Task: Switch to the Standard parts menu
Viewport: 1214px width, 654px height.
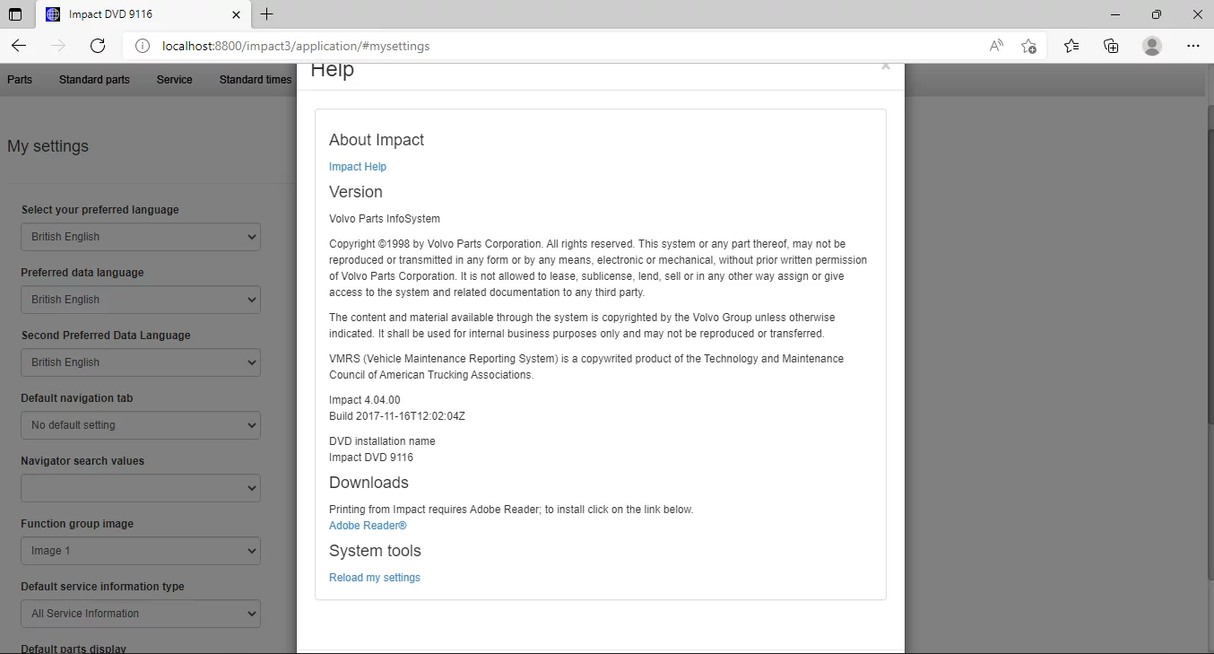Action: click(x=94, y=80)
